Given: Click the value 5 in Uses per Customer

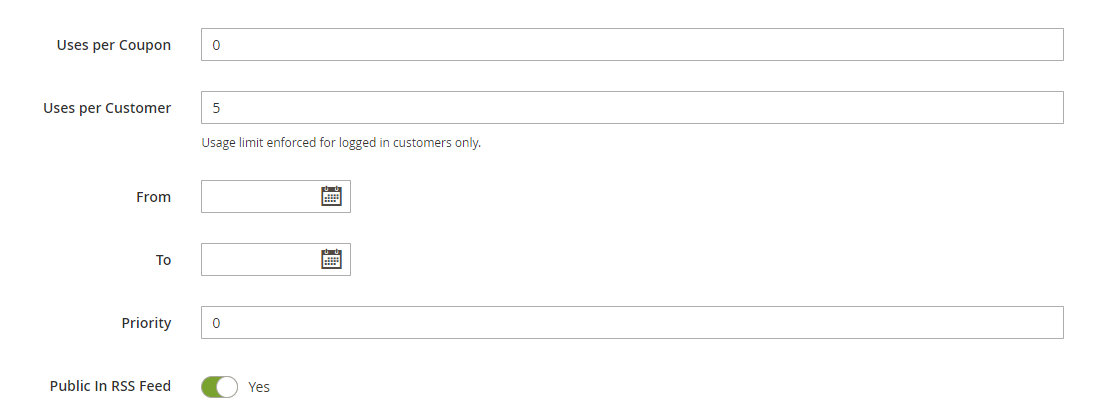Looking at the screenshot, I should tap(216, 108).
